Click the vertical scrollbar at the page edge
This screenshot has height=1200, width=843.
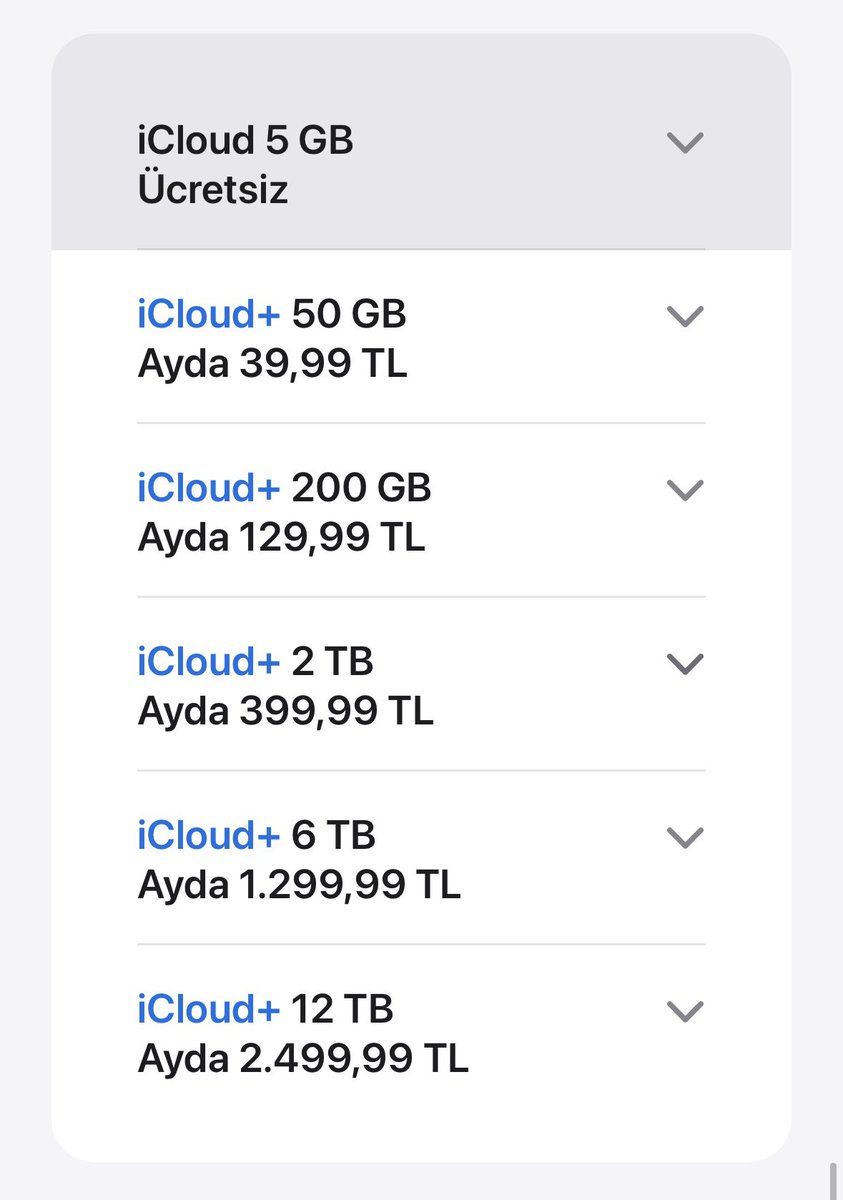coord(832,1180)
